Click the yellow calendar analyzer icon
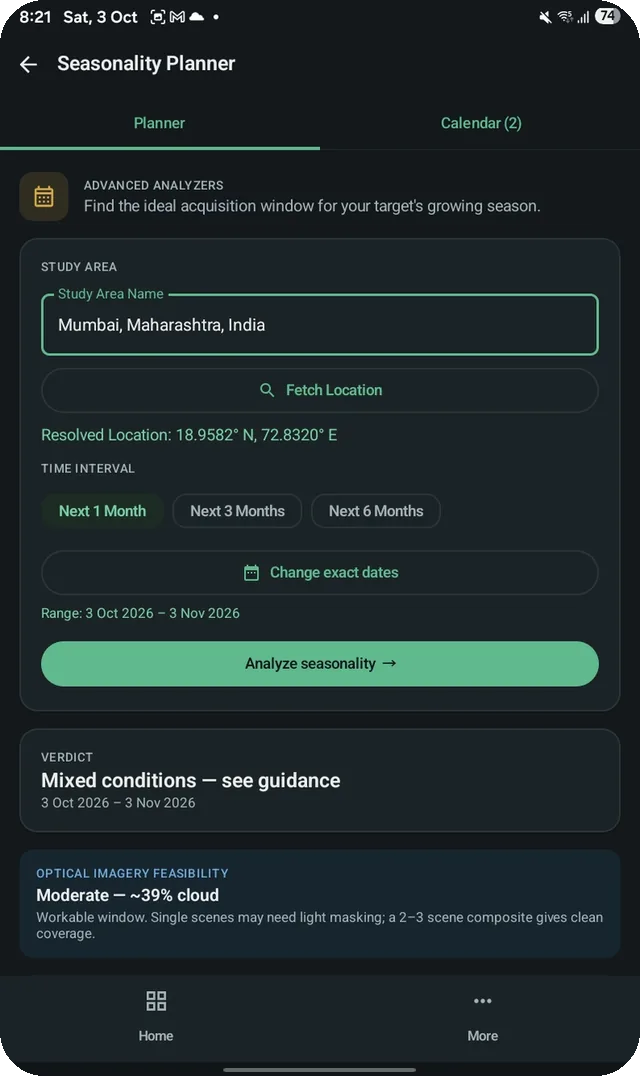The height and width of the screenshot is (1076, 640). [x=44, y=196]
